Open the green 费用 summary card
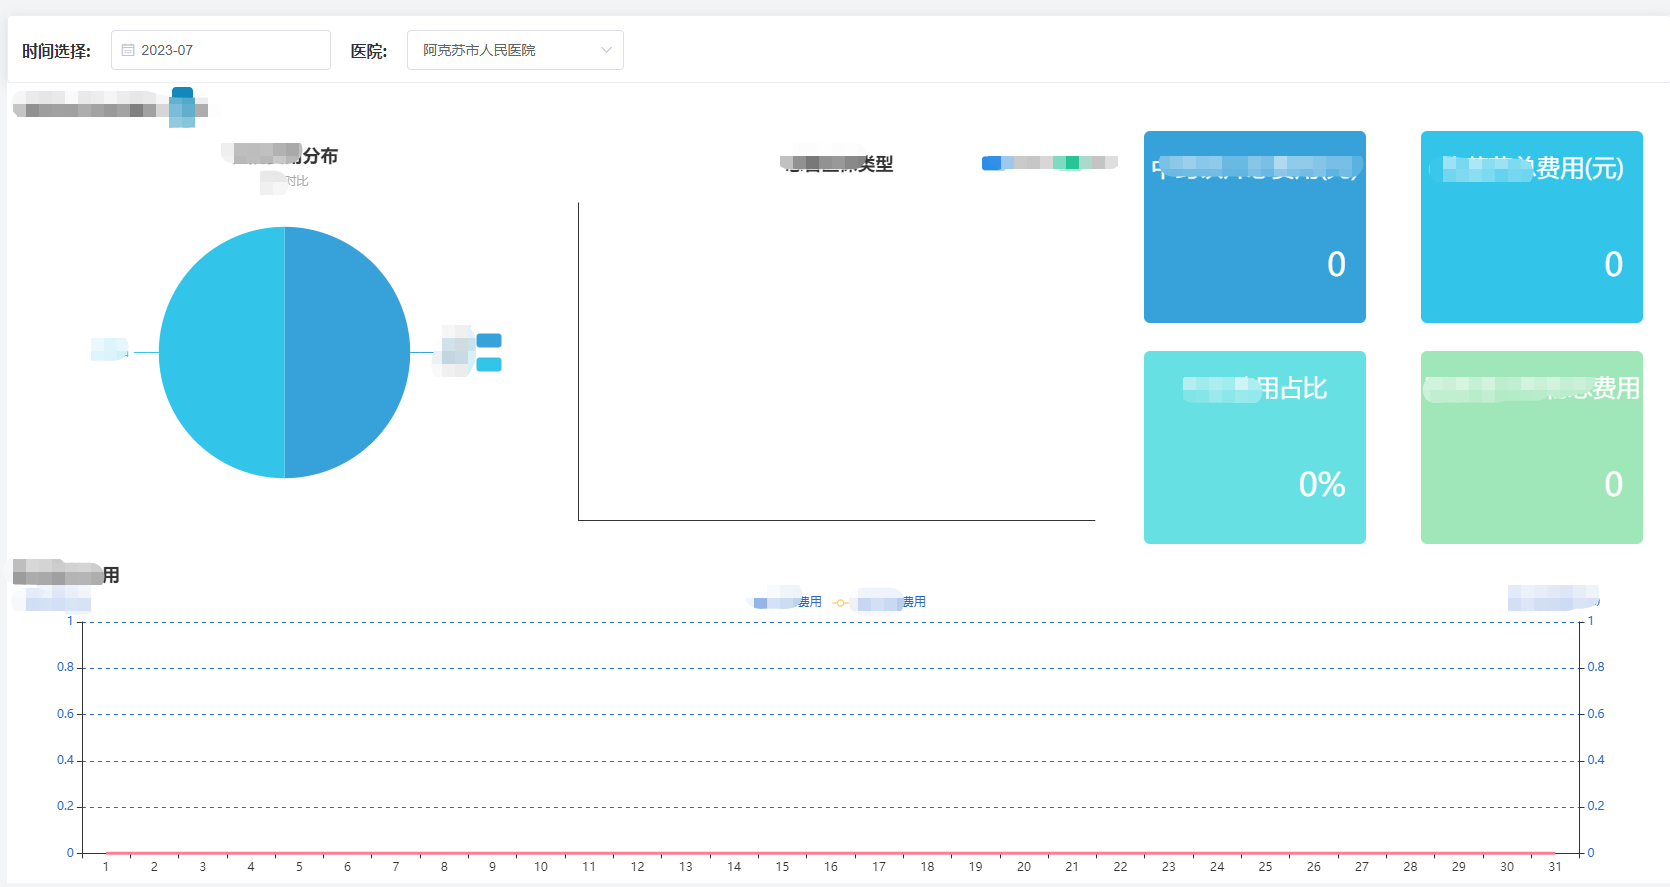Image resolution: width=1670 pixels, height=887 pixels. pos(1532,447)
